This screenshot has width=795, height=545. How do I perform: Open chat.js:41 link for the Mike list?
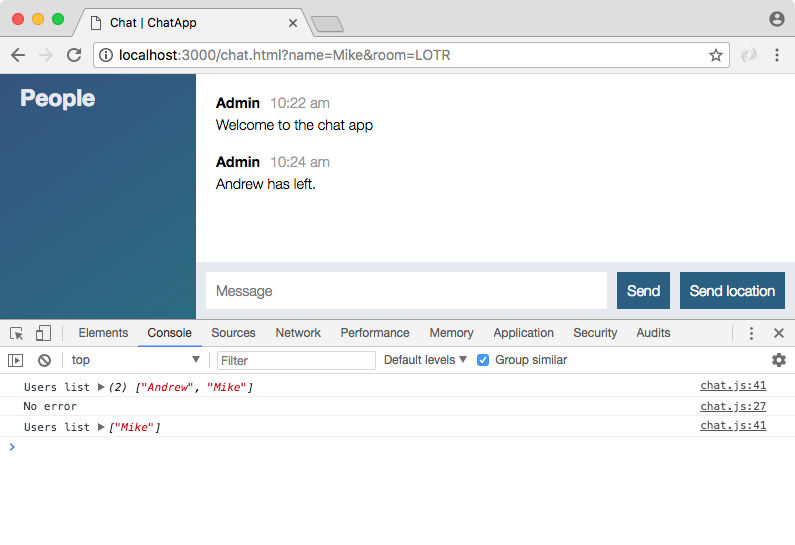(x=733, y=426)
